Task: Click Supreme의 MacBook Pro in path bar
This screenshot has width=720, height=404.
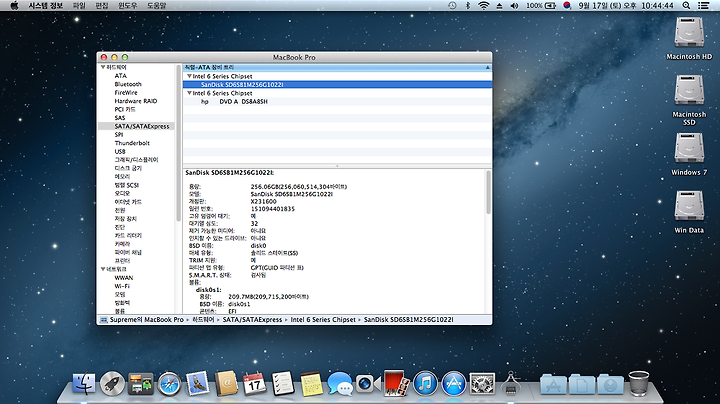Action: (146, 320)
